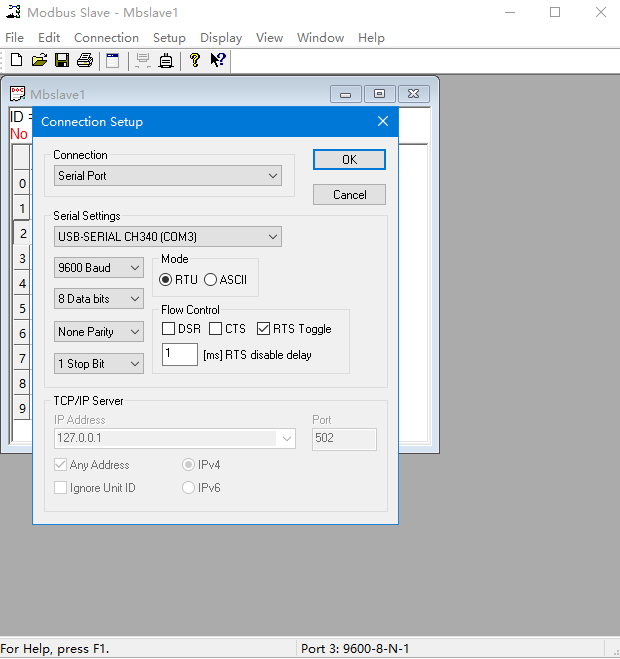Uncheck the RTS Toggle checkbox

[264, 329]
